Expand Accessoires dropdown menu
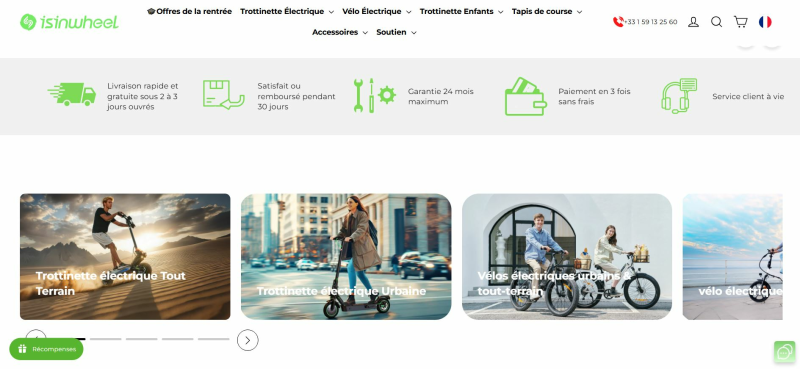800x369 pixels. tap(340, 32)
